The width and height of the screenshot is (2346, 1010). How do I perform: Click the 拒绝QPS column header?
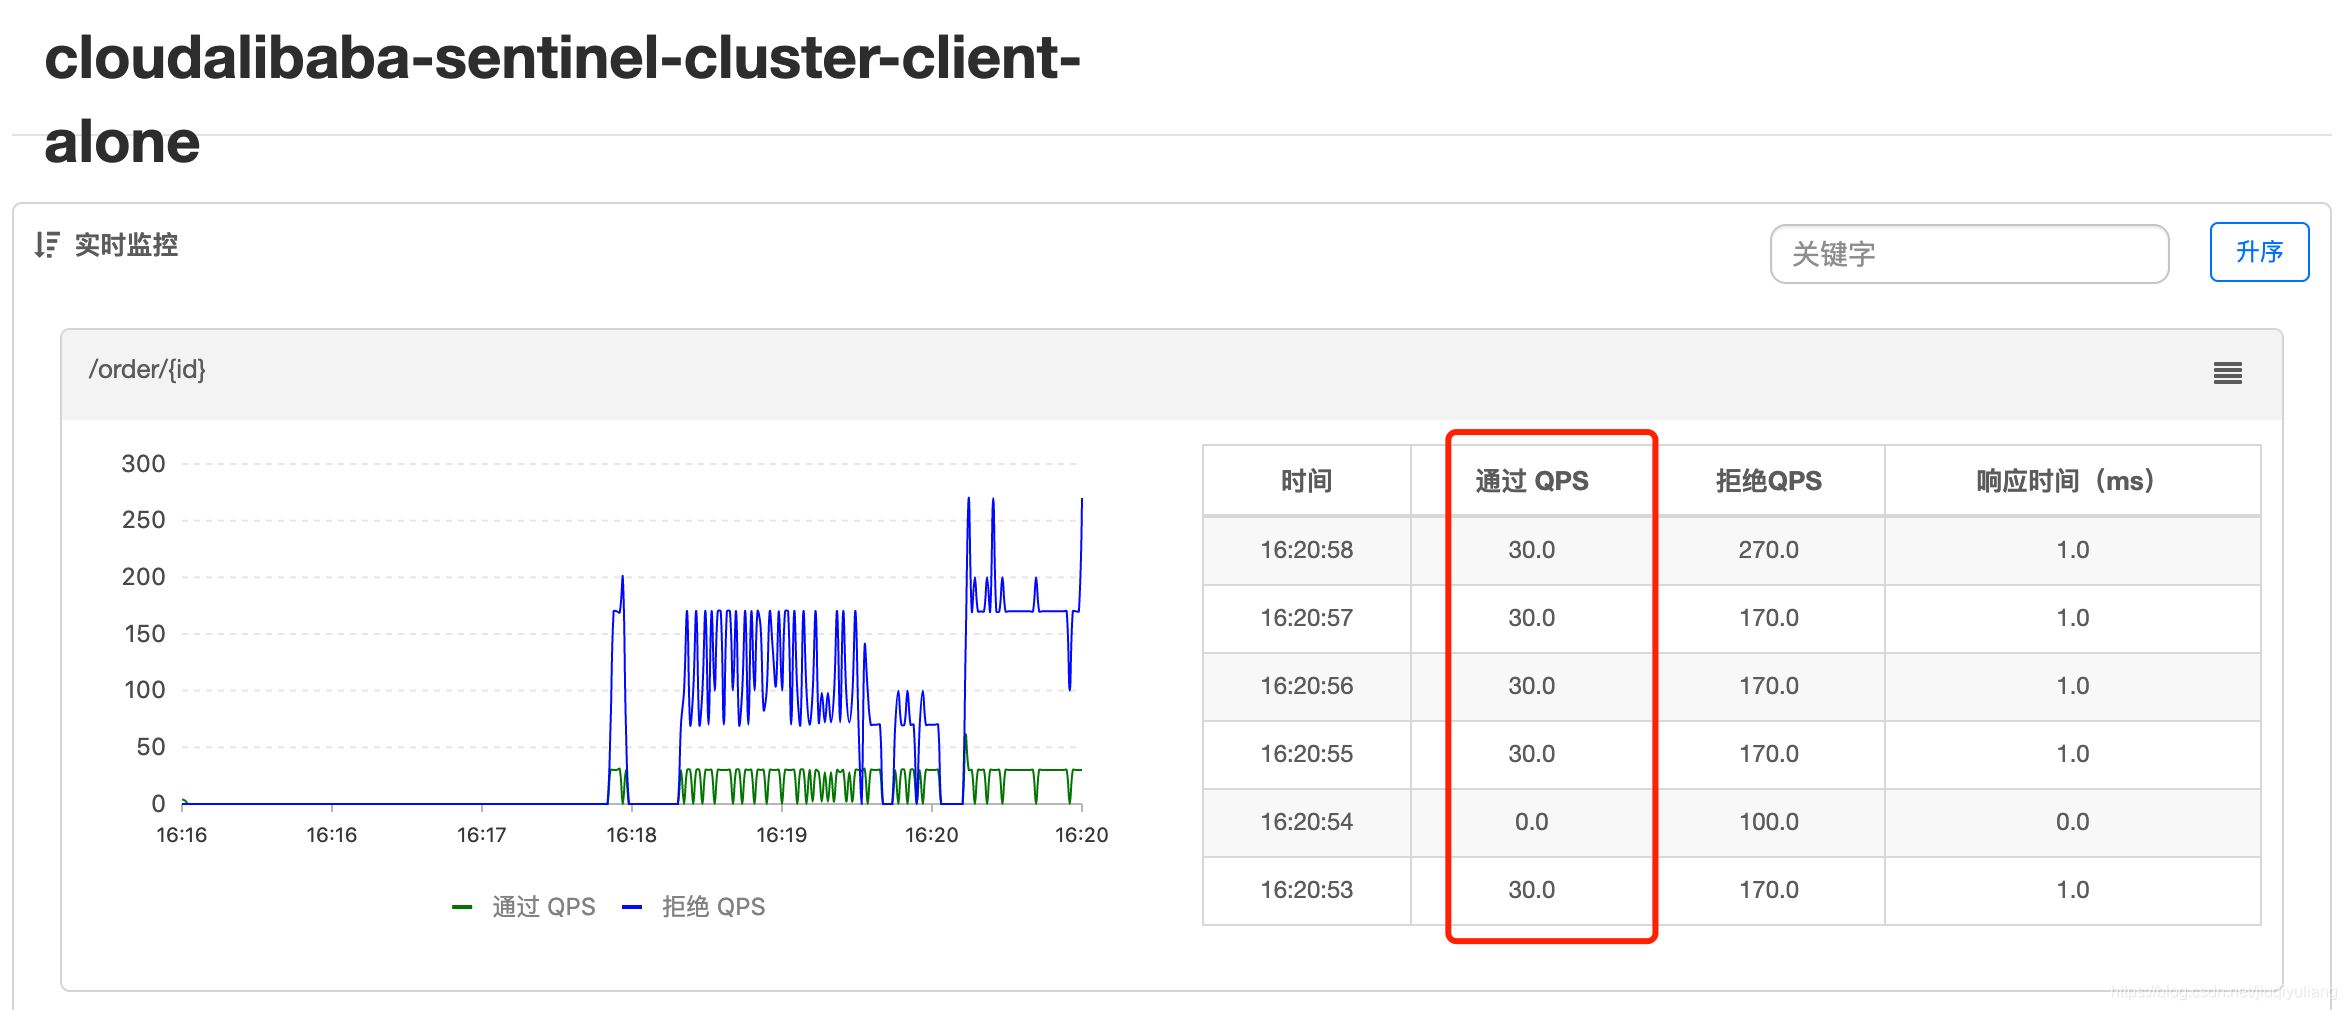coord(1768,481)
